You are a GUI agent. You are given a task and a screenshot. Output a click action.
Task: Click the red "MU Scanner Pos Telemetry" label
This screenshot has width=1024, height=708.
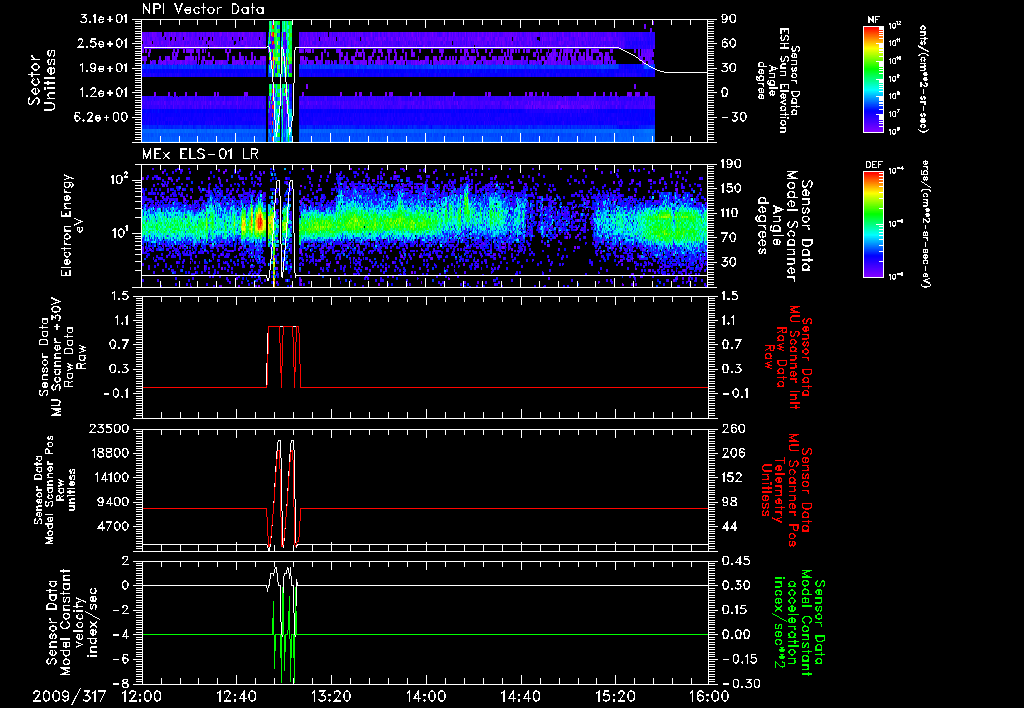point(786,490)
